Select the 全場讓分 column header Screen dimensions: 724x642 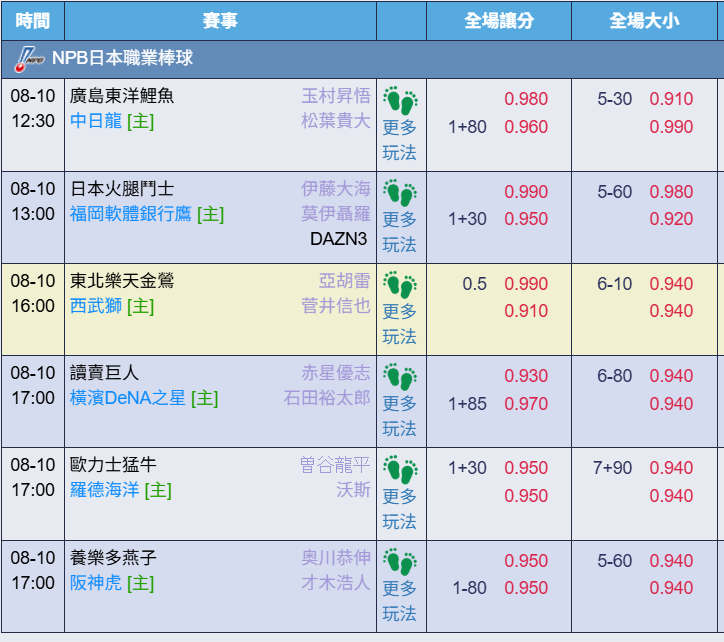tap(498, 20)
